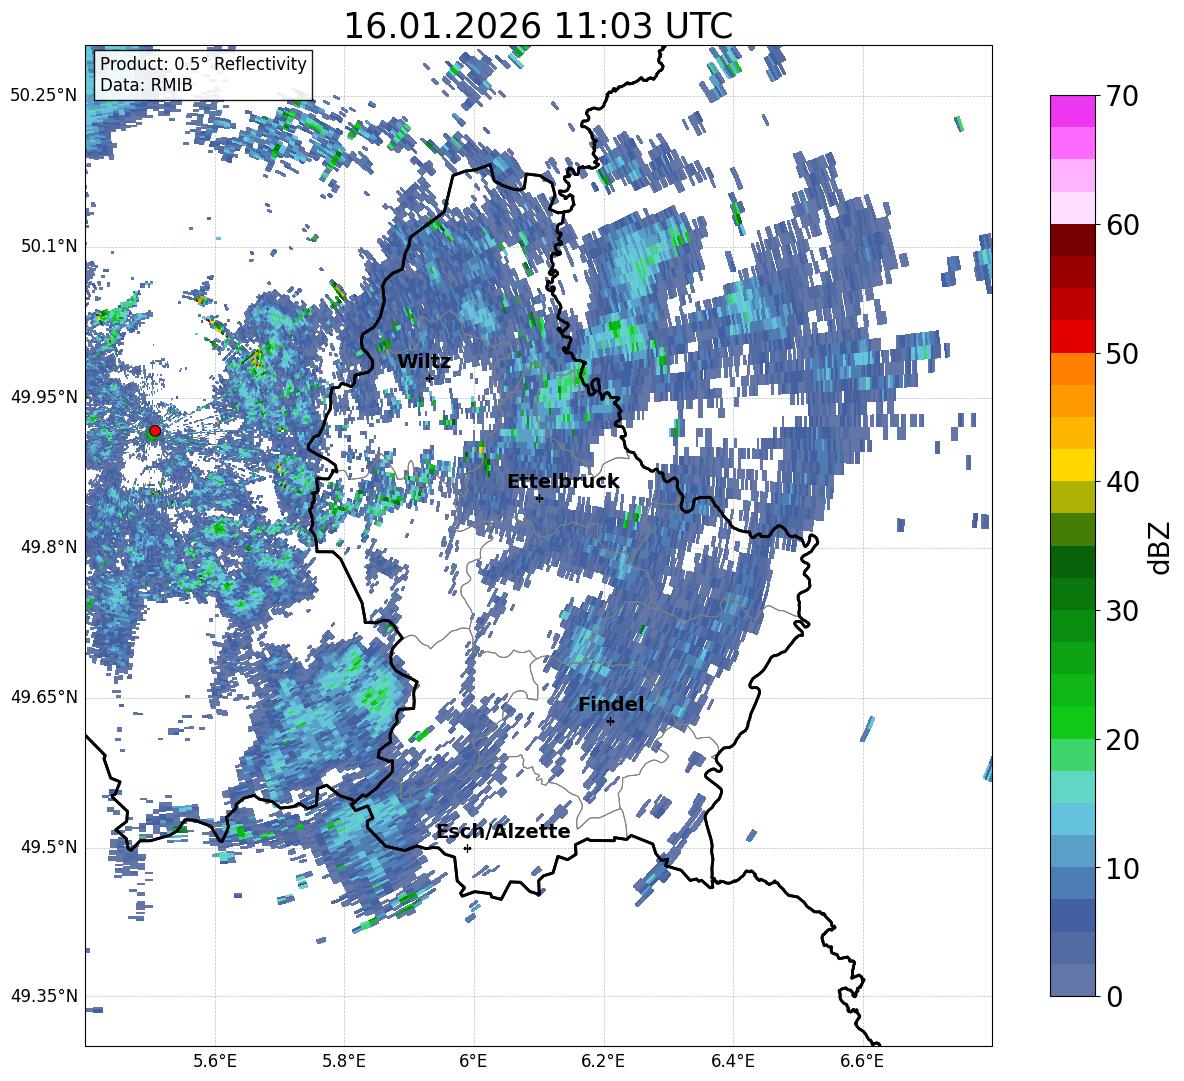Click the 6.2°E longitude label
Image resolution: width=1184 pixels, height=1081 pixels.
coord(603,1061)
